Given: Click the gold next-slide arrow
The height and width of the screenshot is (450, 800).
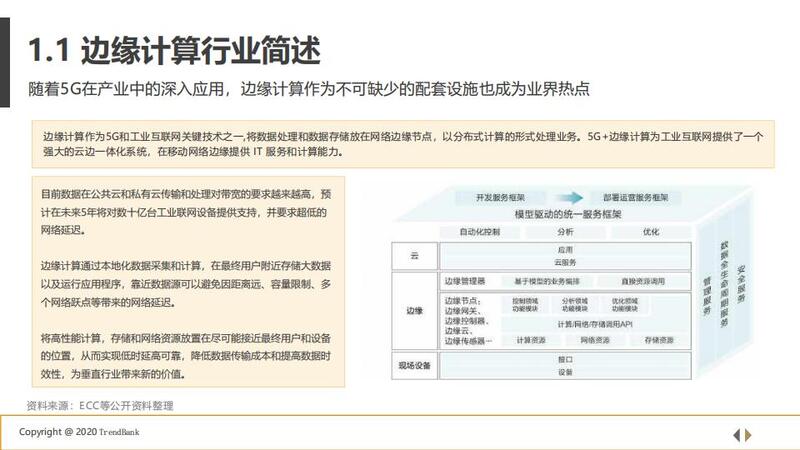Looking at the screenshot, I should [x=749, y=433].
